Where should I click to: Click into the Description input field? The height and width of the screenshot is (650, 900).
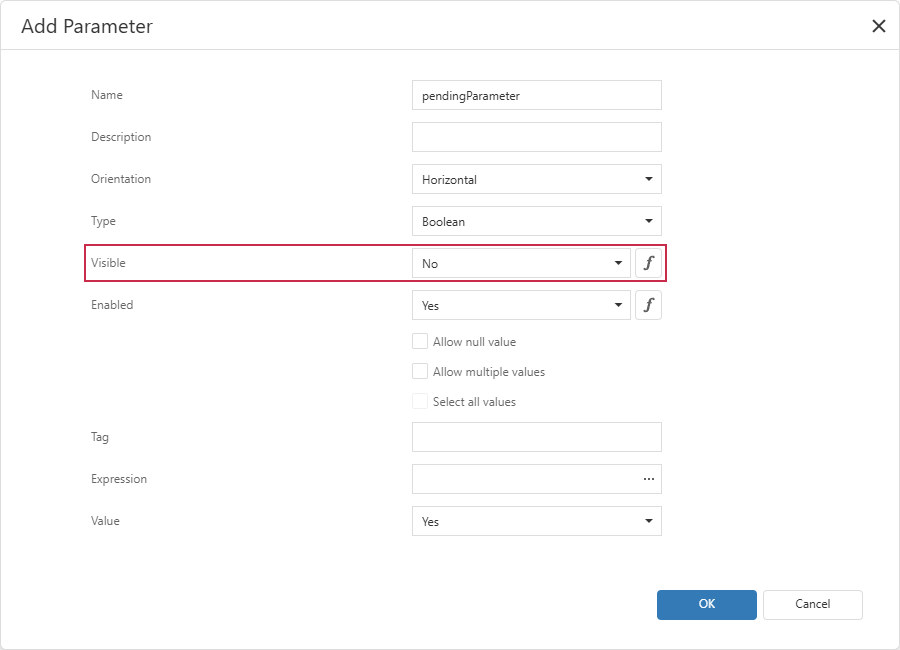tap(537, 137)
